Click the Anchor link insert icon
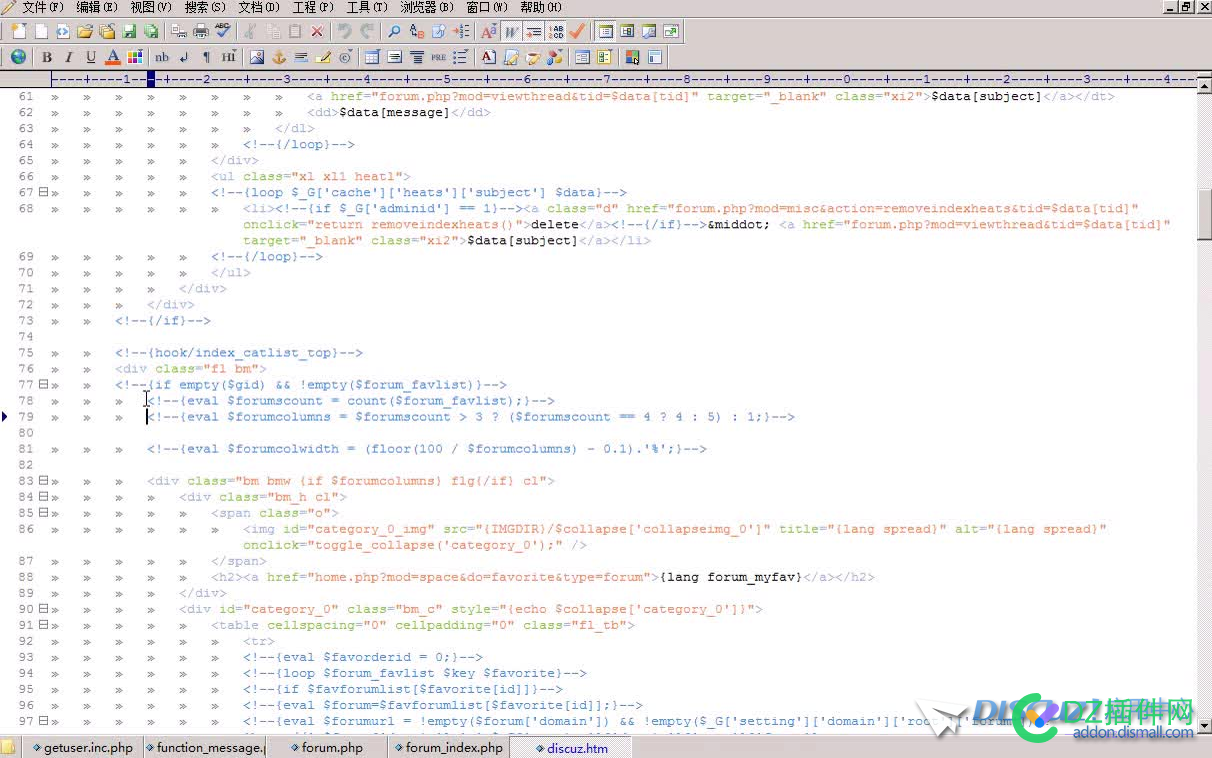1212x758 pixels. 279,57
